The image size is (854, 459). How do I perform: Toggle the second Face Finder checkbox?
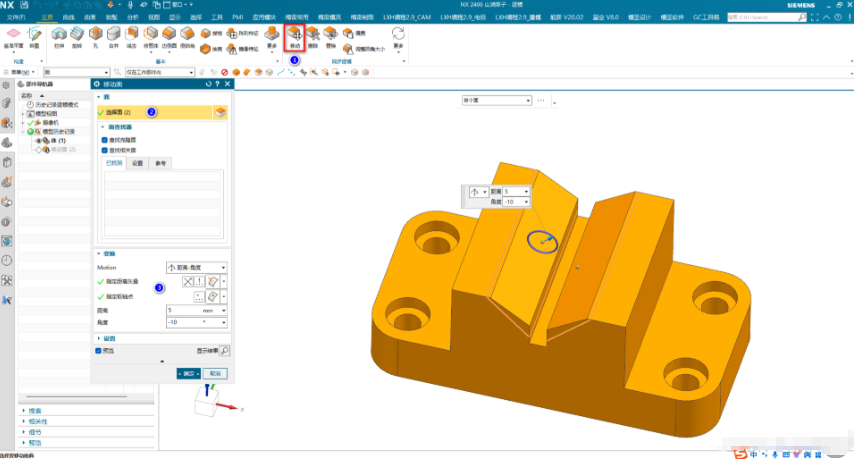point(105,150)
